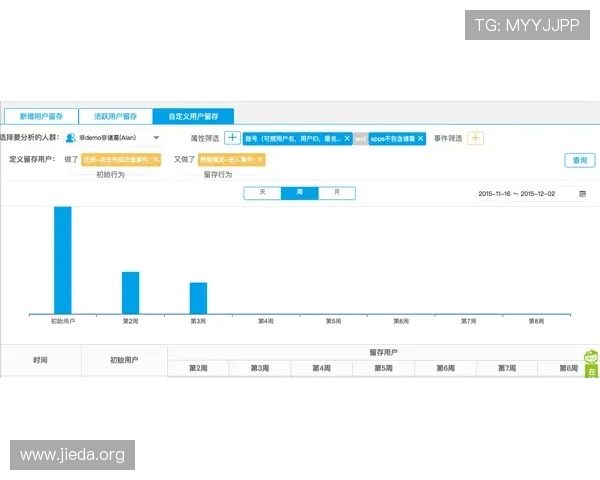Viewport: 600px width, 480px height.
Task: Click the blue plus icon beside 属性筛选
Action: [x=232, y=138]
